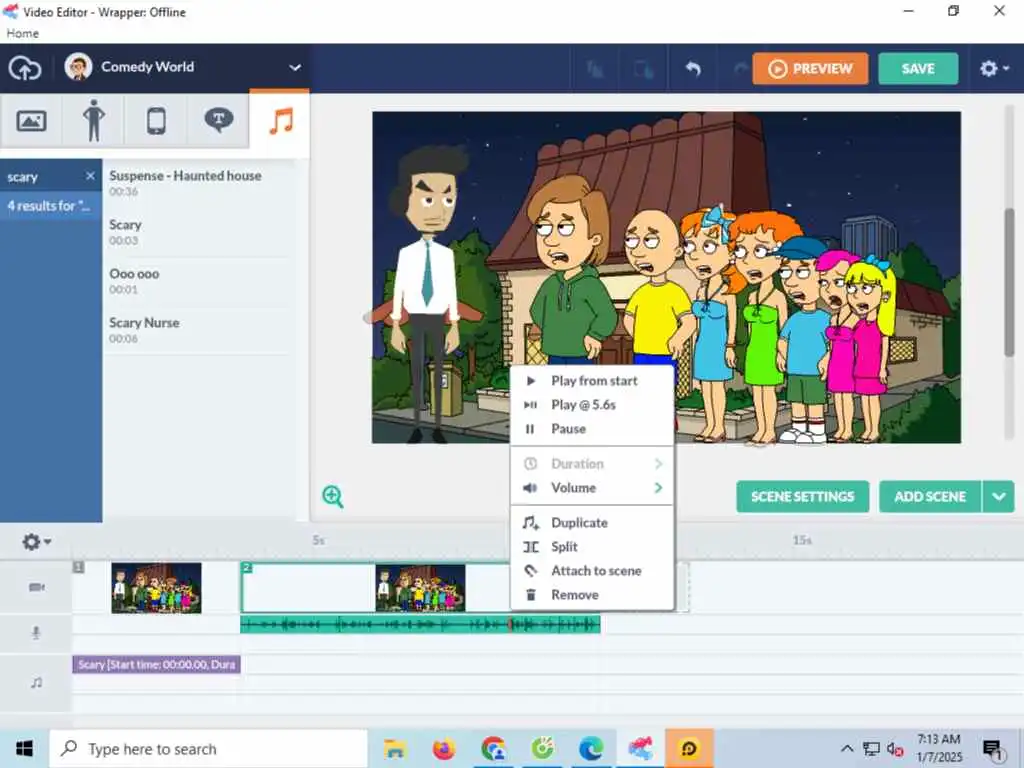
Task: Select the music note sound tab
Action: [x=280, y=121]
